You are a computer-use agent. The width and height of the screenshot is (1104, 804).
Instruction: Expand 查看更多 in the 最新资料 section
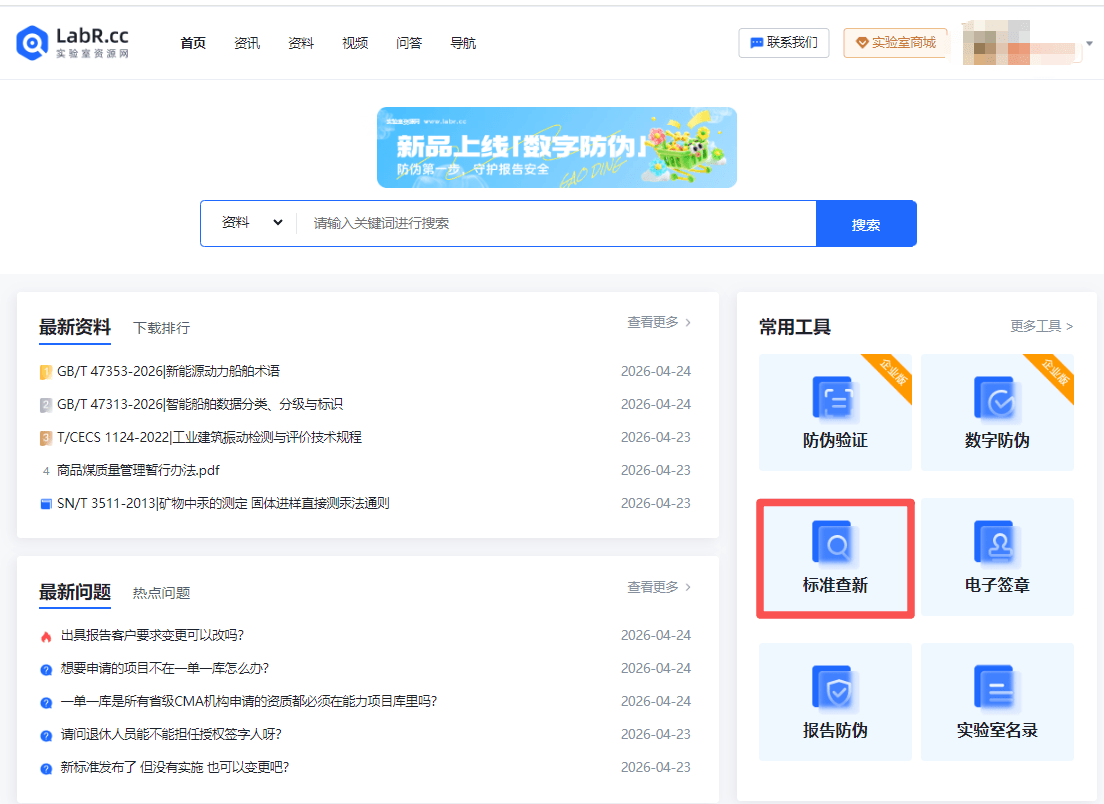point(658,322)
